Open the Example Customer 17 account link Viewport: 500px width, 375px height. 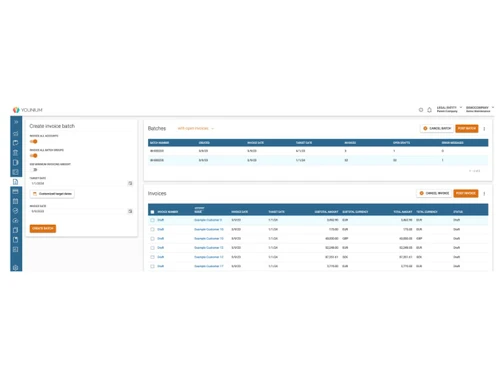click(209, 266)
